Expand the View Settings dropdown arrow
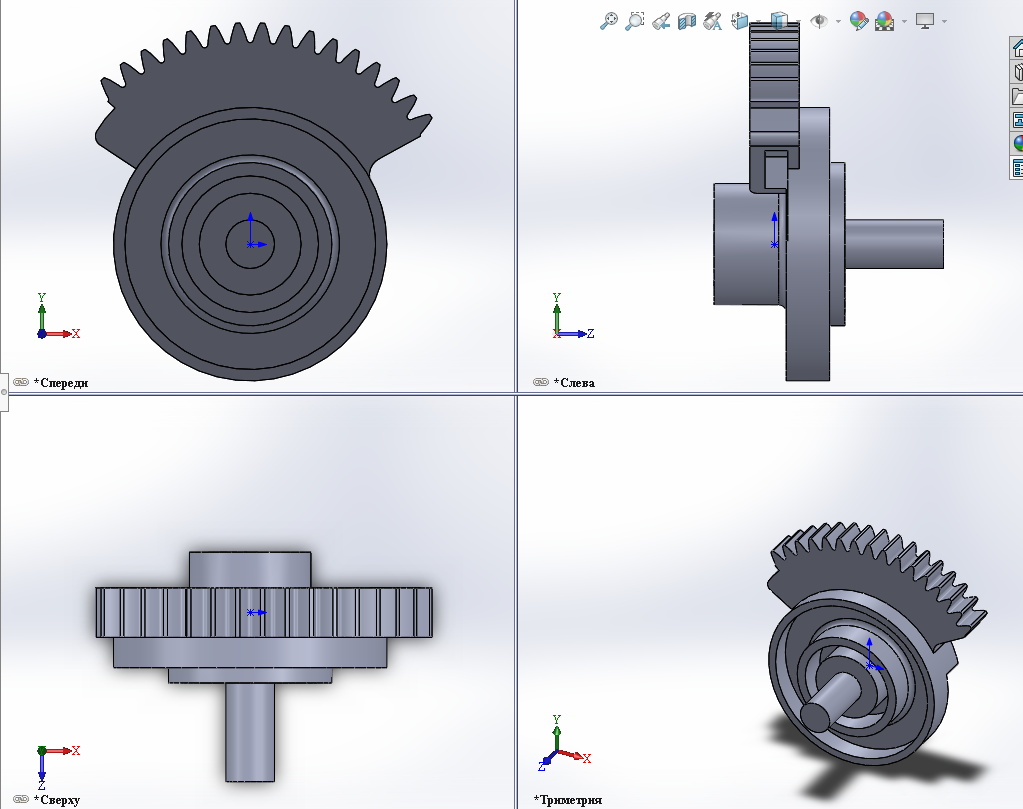Screen dimensions: 1023x809 [x=944, y=22]
